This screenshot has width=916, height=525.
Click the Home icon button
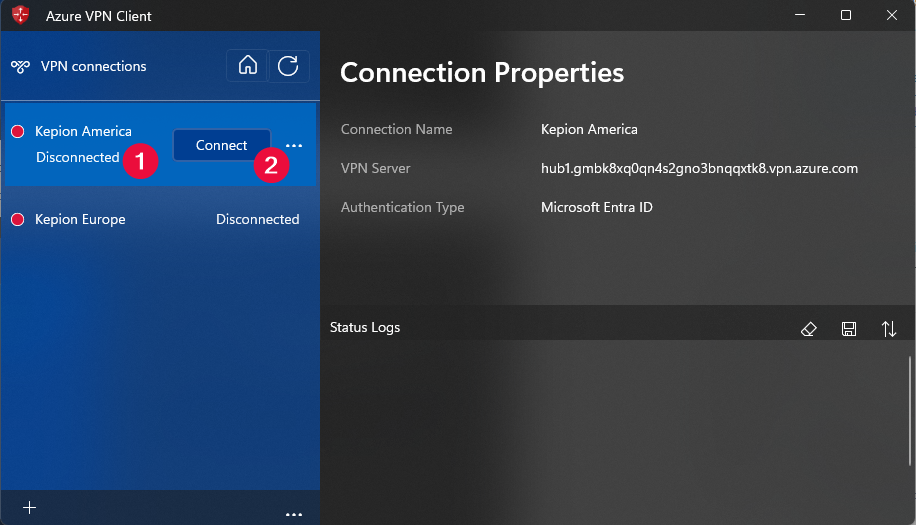(x=248, y=66)
